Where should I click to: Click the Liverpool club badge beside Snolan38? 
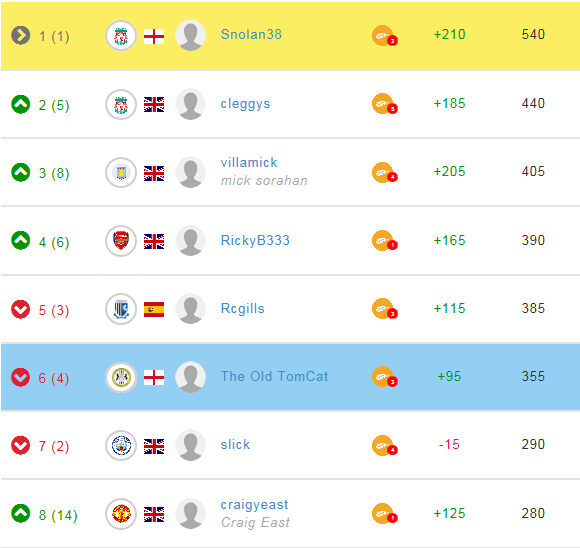(121, 36)
